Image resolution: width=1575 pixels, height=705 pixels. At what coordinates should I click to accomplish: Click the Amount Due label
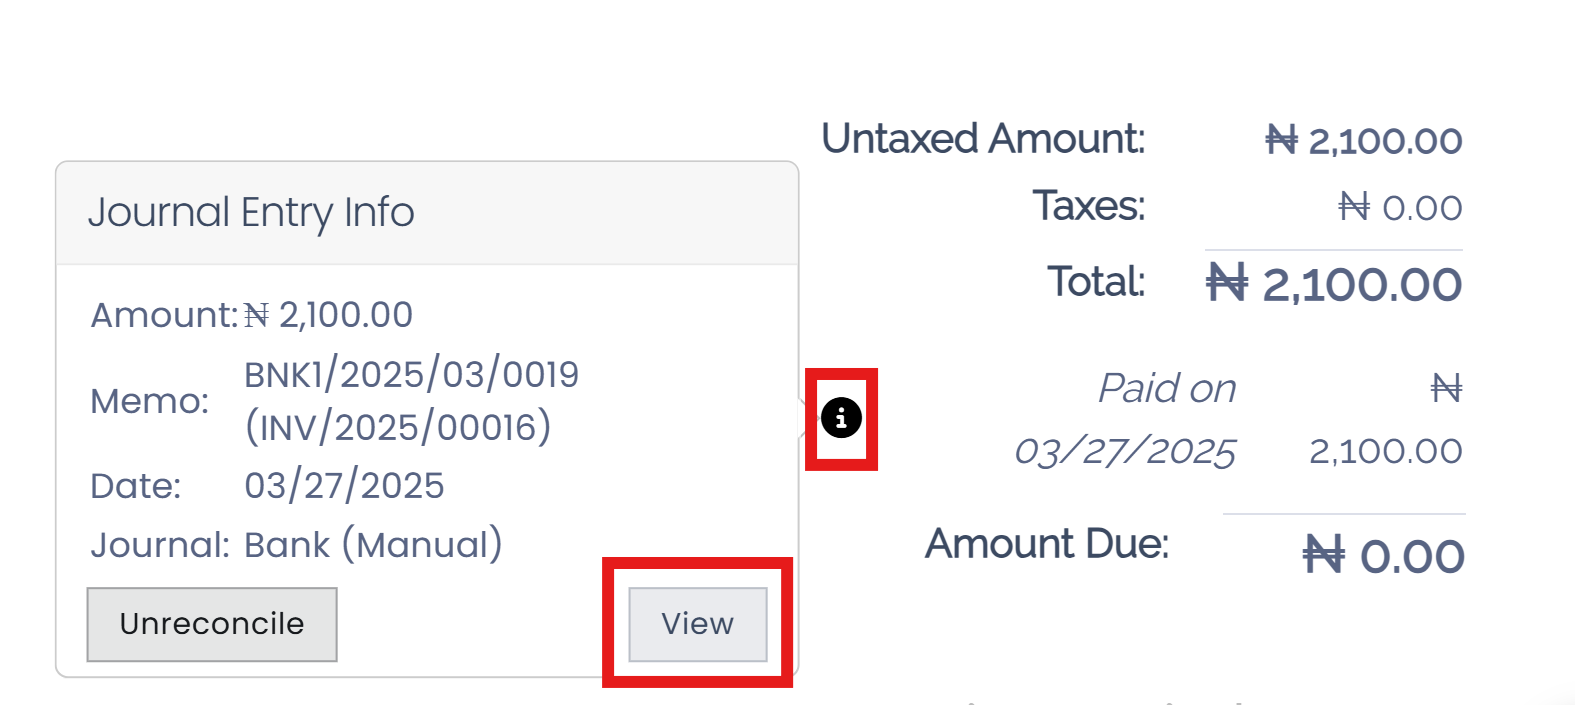(x=1046, y=544)
